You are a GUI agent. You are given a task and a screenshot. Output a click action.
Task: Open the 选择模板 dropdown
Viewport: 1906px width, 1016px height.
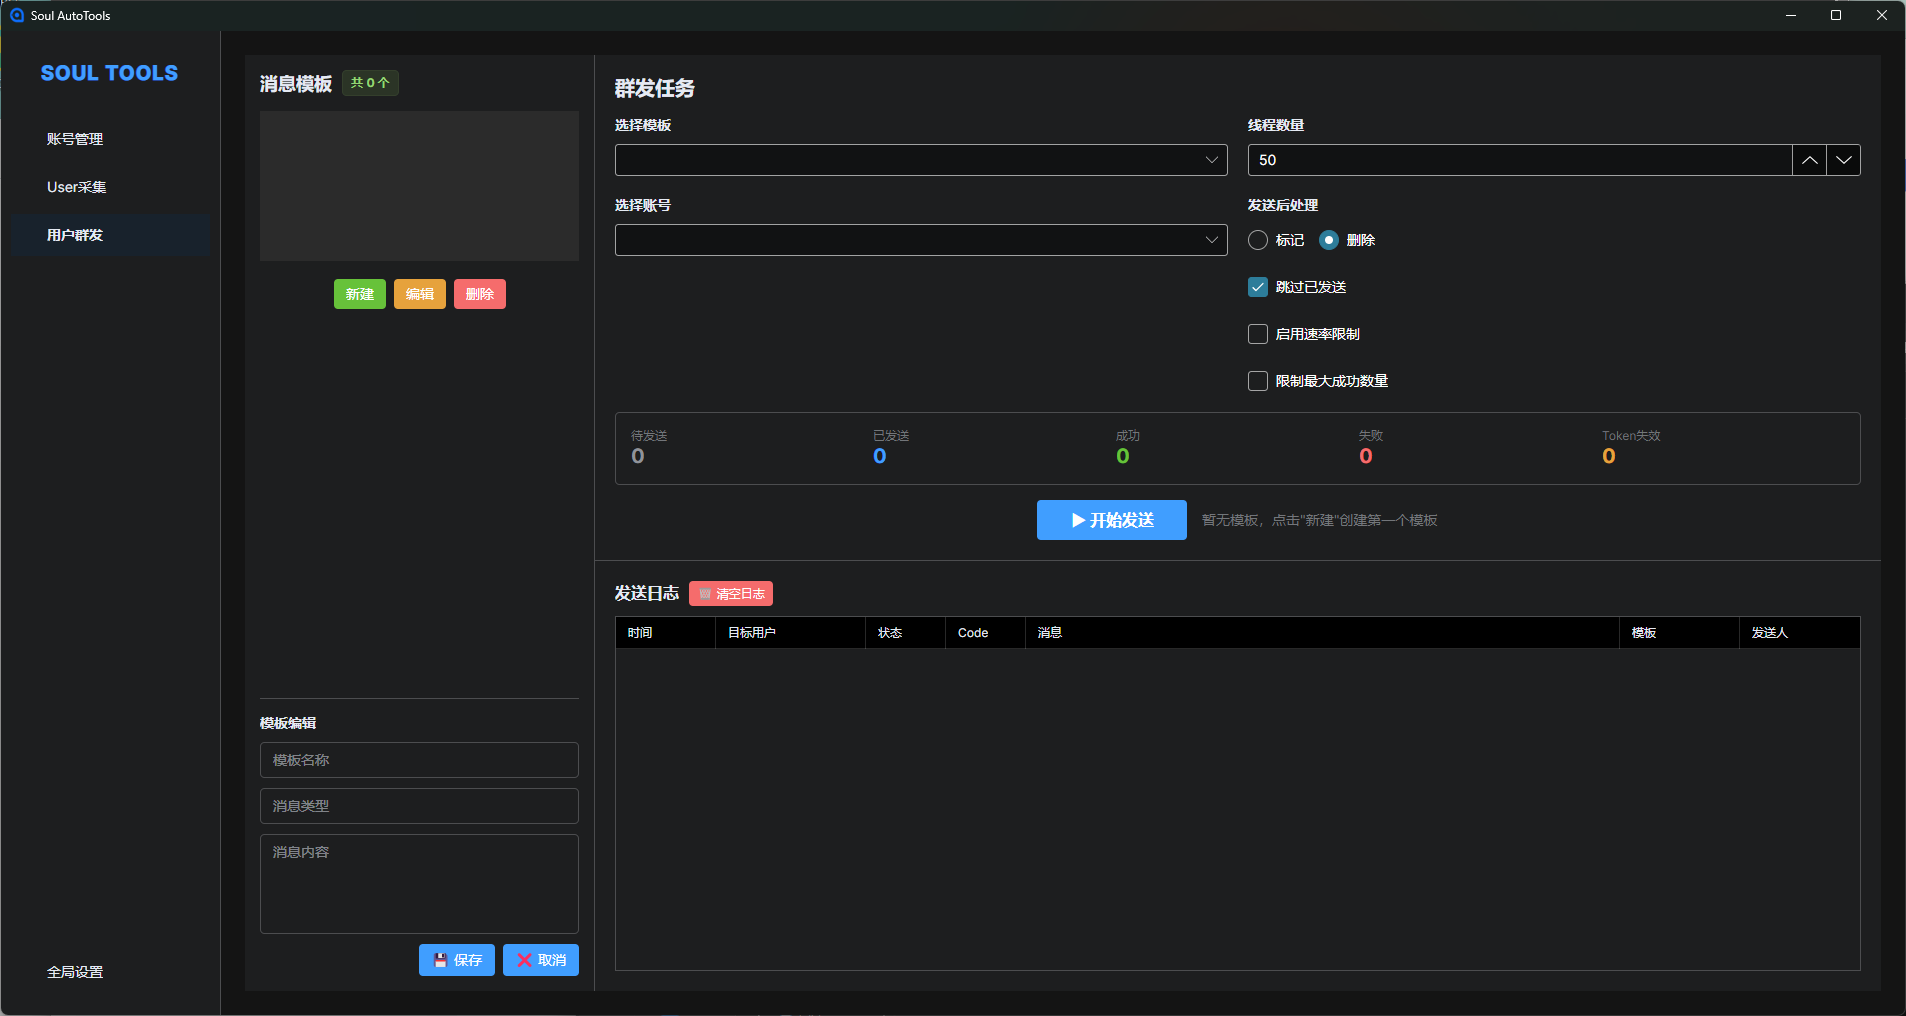click(x=920, y=160)
